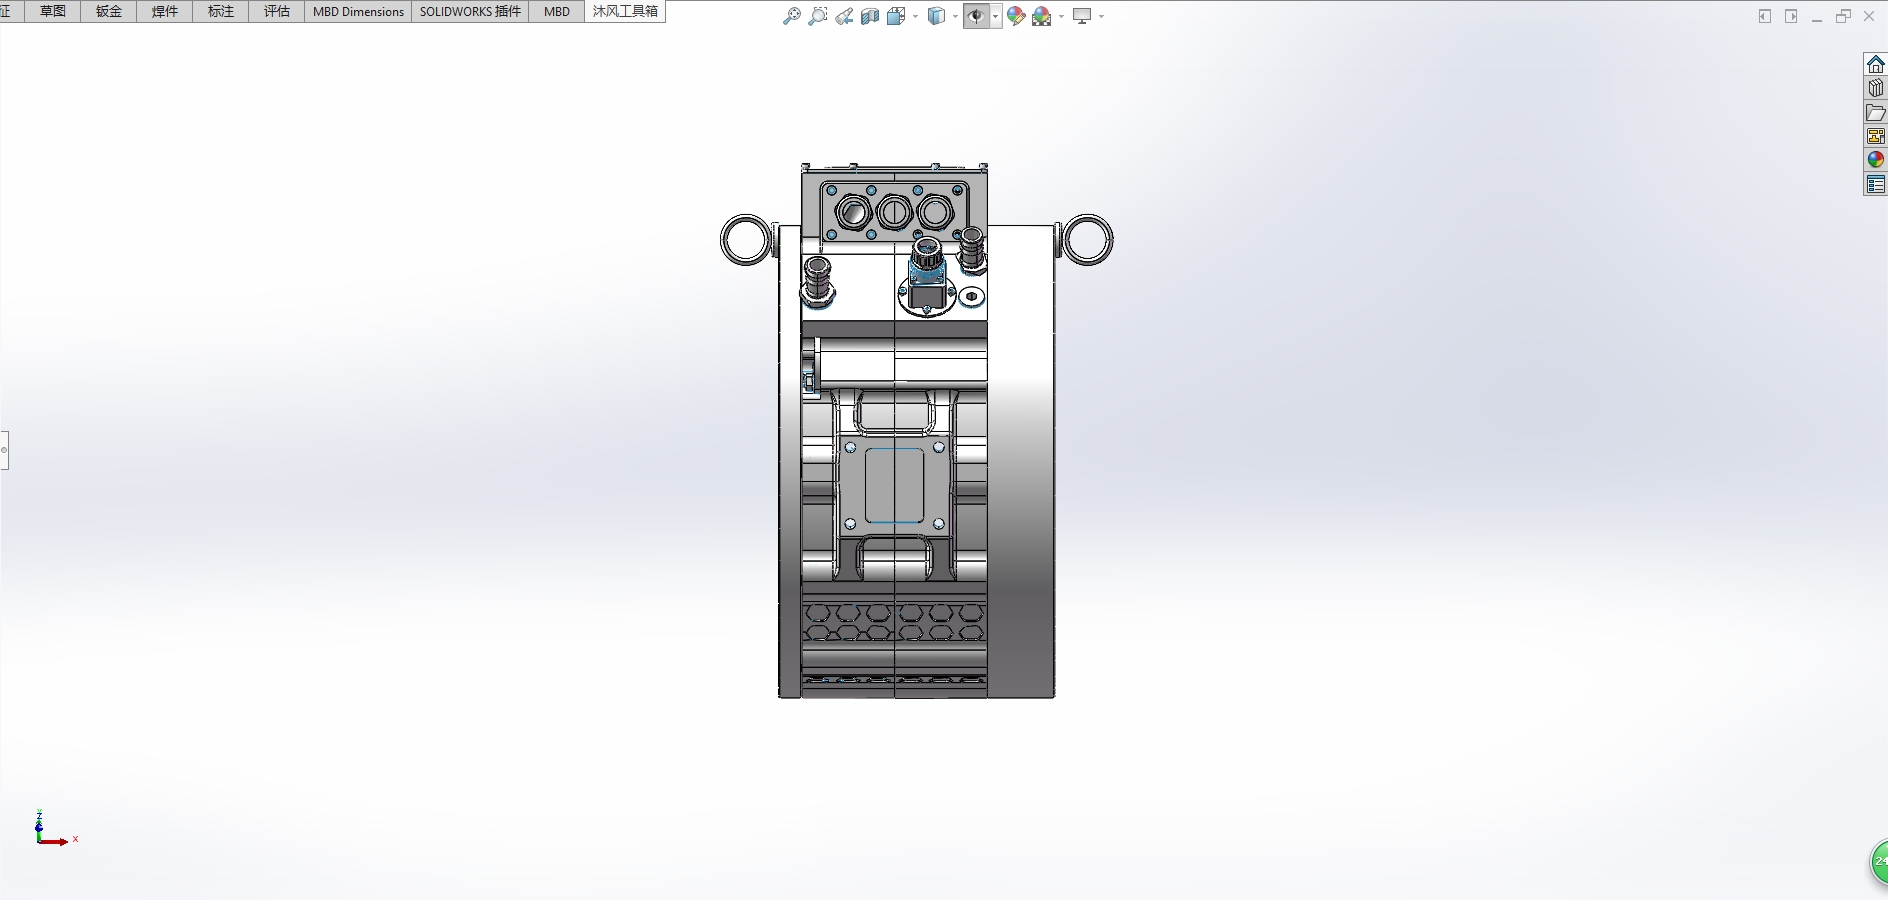Open the 焊件 tab

coord(165,11)
